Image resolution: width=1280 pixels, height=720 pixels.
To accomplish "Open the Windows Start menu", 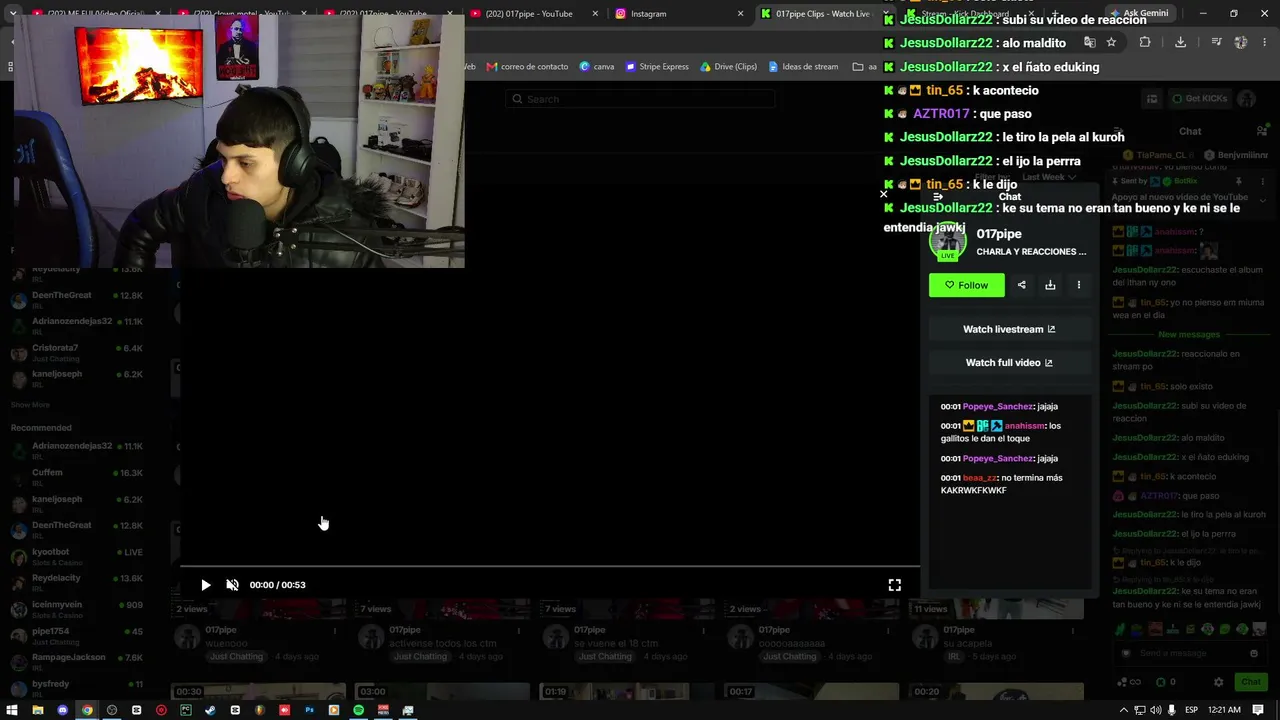I will click(x=13, y=710).
